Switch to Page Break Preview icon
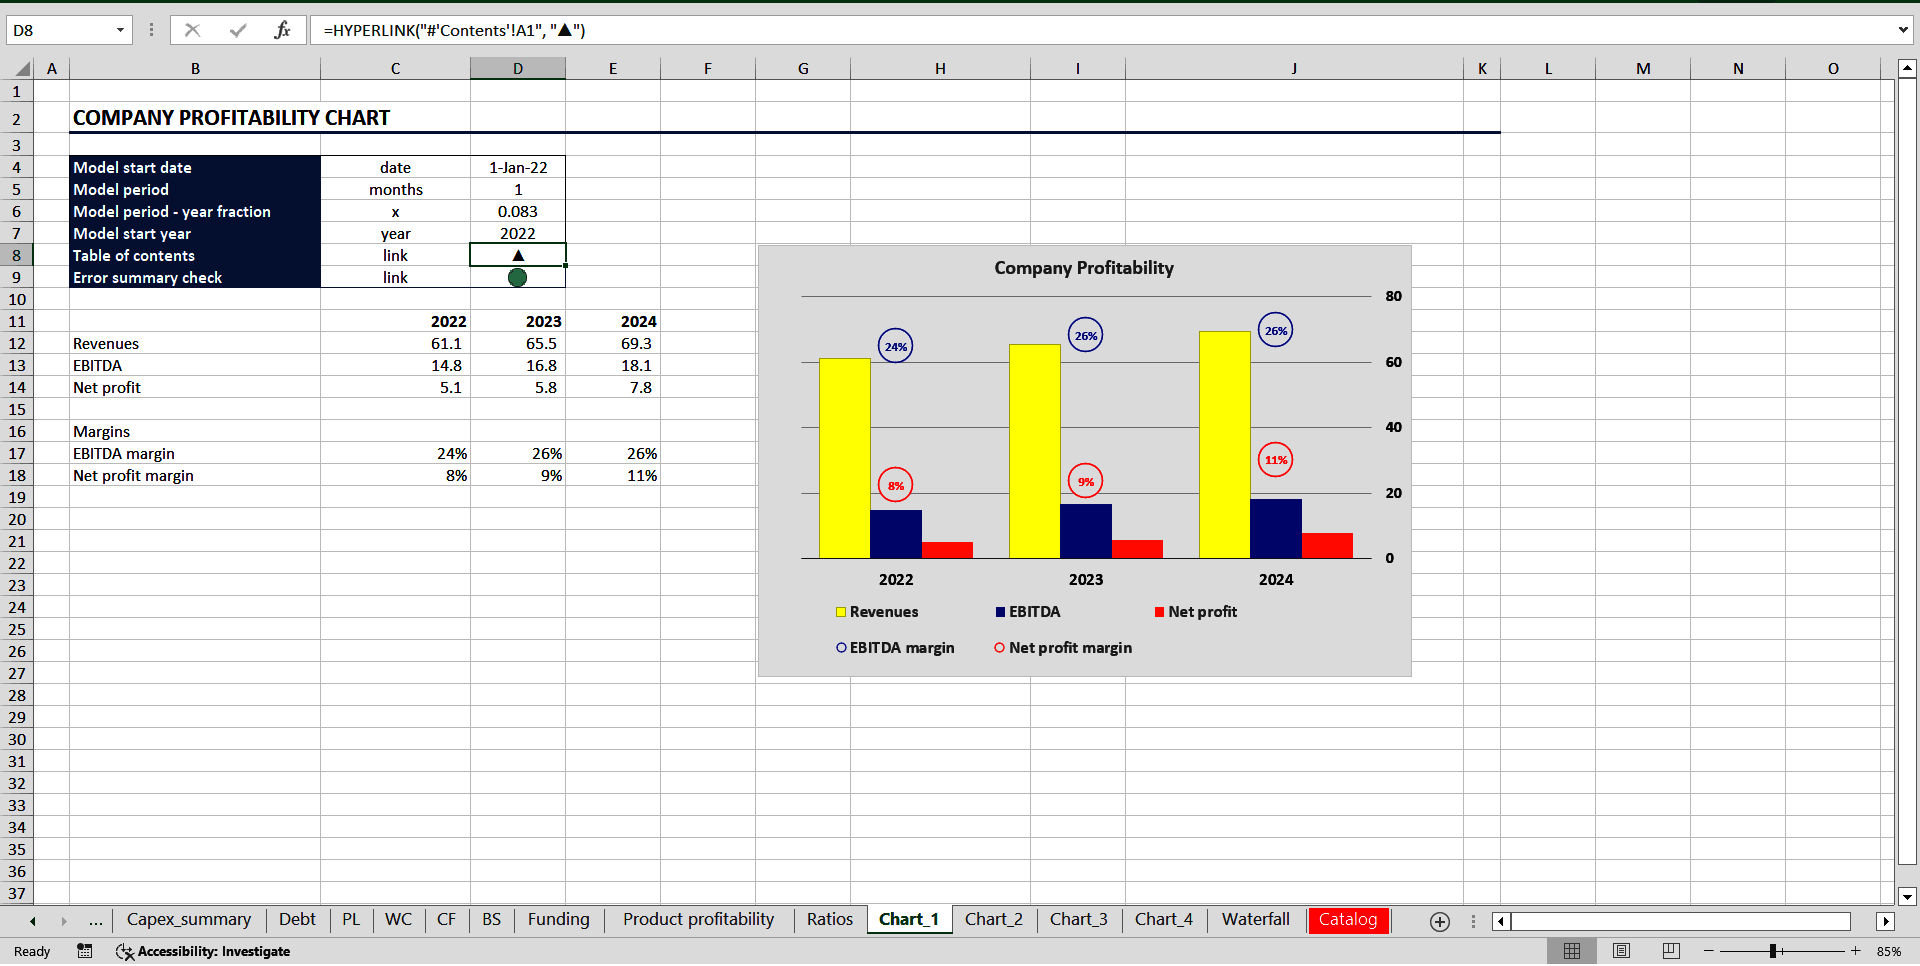 pos(1671,951)
